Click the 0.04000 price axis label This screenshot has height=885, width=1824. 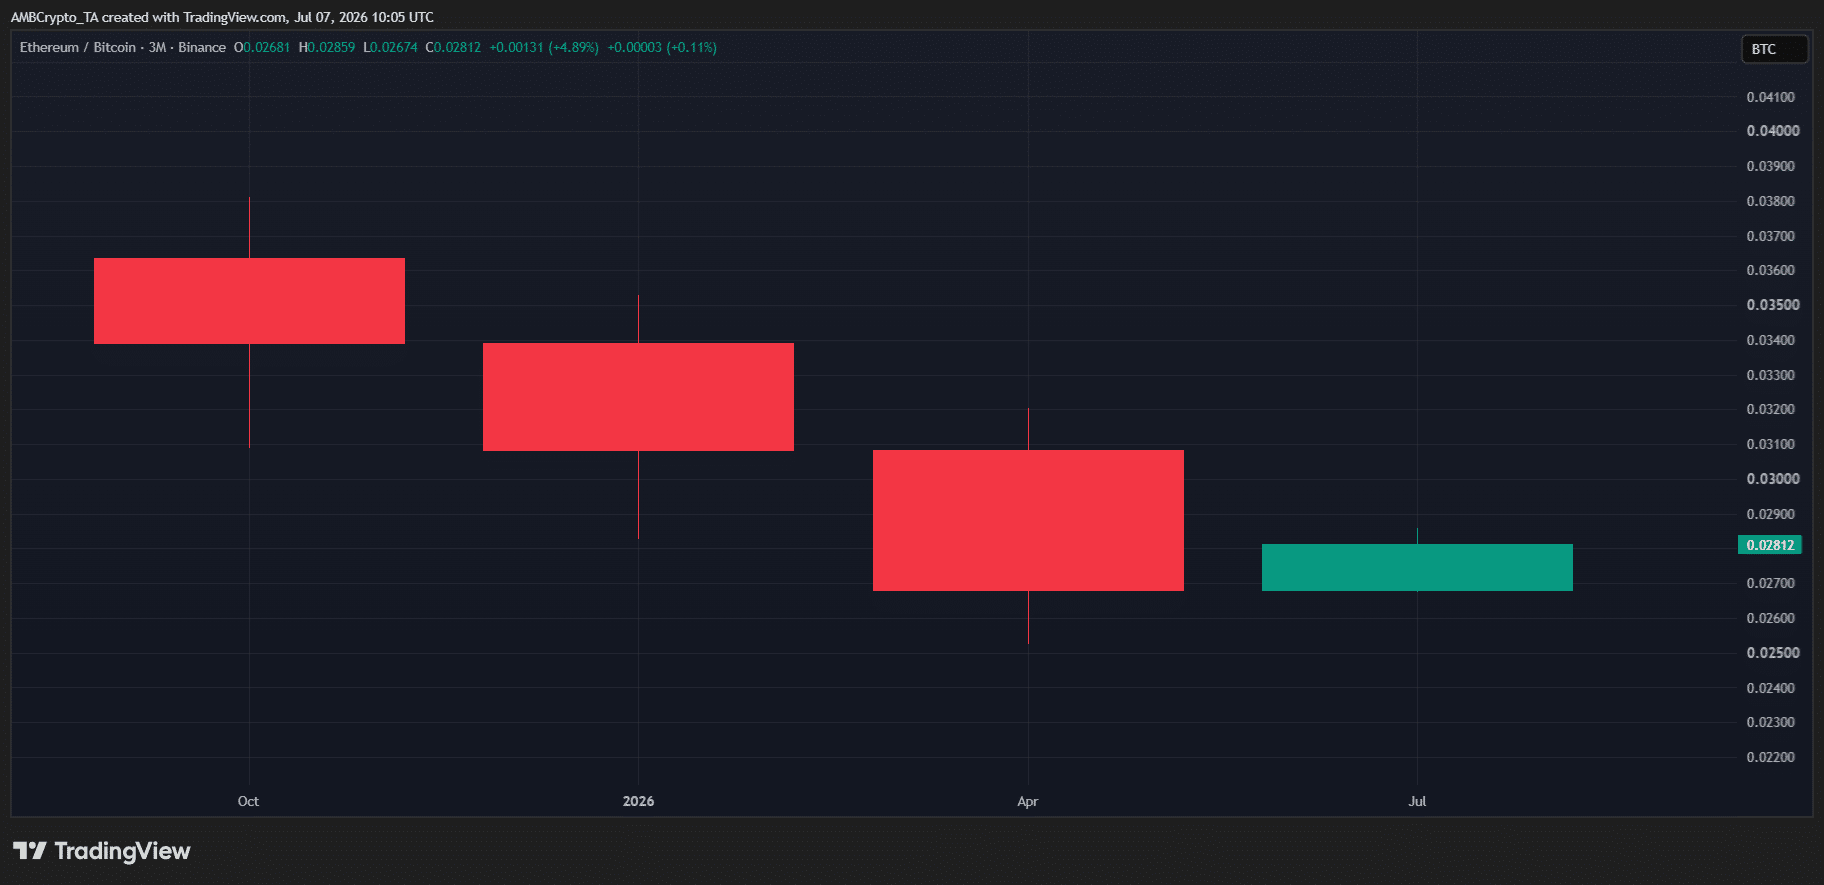point(1773,131)
